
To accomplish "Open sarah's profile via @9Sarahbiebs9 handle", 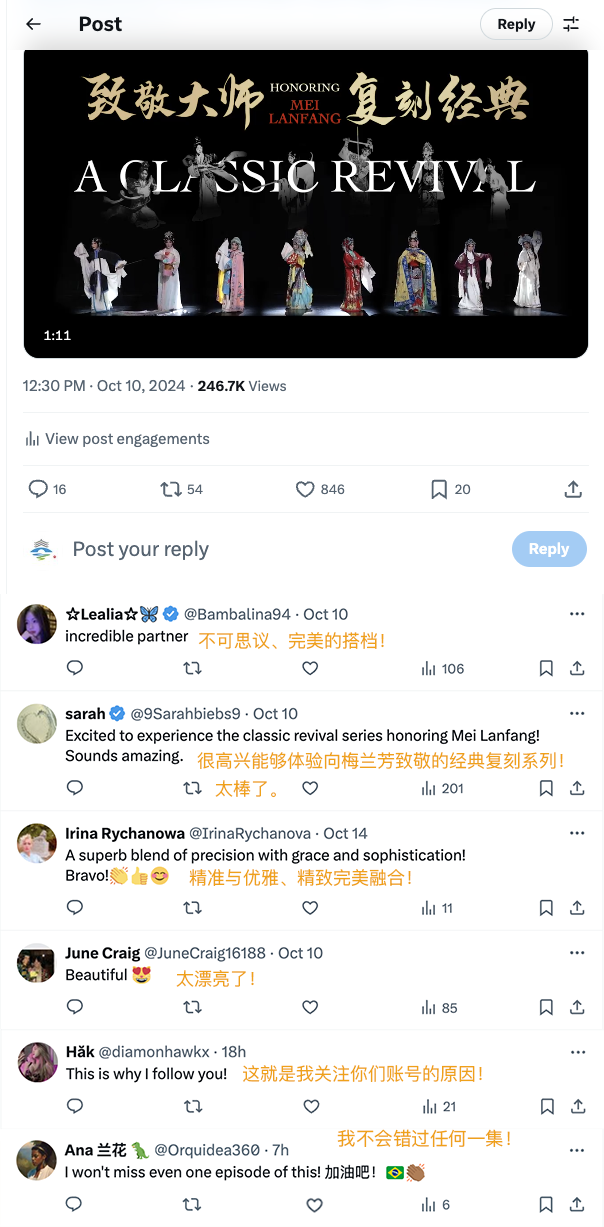I will point(186,714).
